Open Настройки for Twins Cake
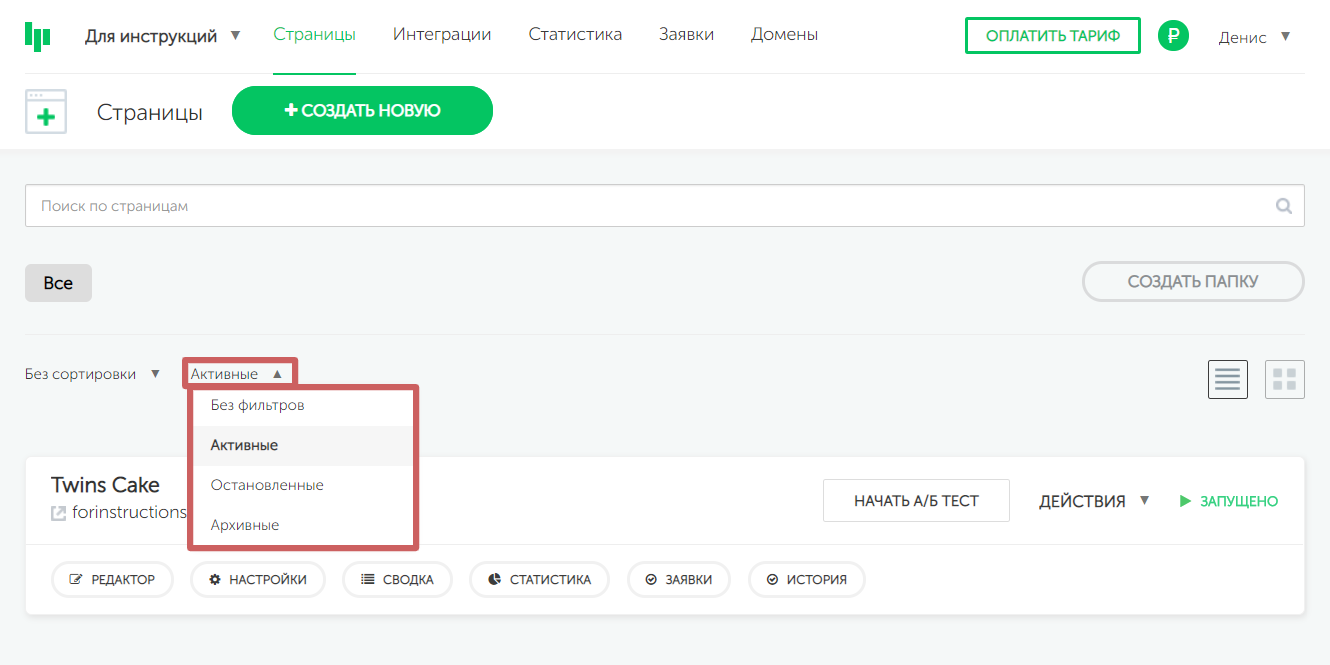Image resolution: width=1330 pixels, height=665 pixels. [x=258, y=579]
